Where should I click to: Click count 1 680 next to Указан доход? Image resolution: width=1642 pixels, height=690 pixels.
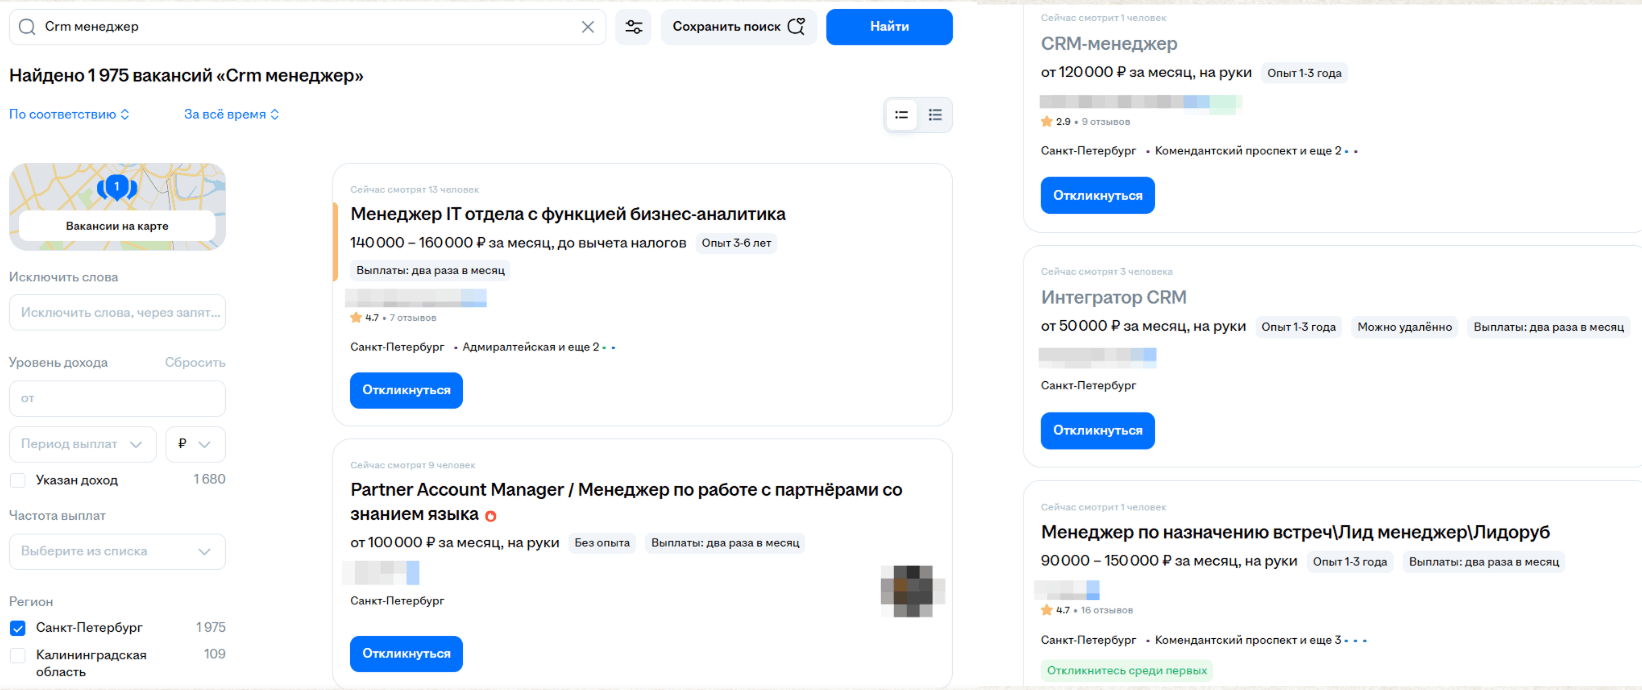coord(209,480)
